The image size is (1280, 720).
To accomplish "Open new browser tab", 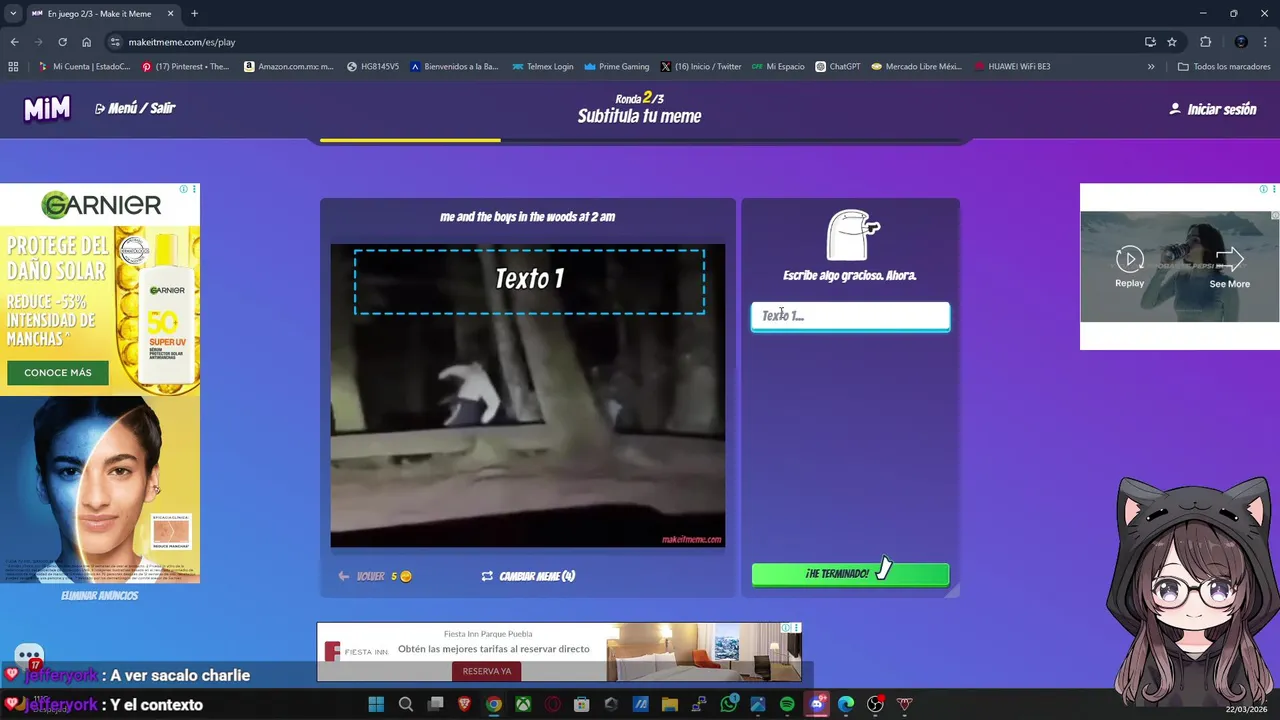I will click(x=194, y=14).
